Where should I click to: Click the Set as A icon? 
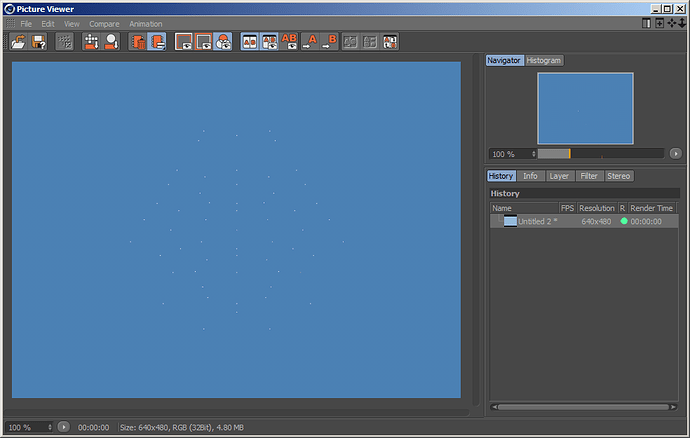(310, 42)
